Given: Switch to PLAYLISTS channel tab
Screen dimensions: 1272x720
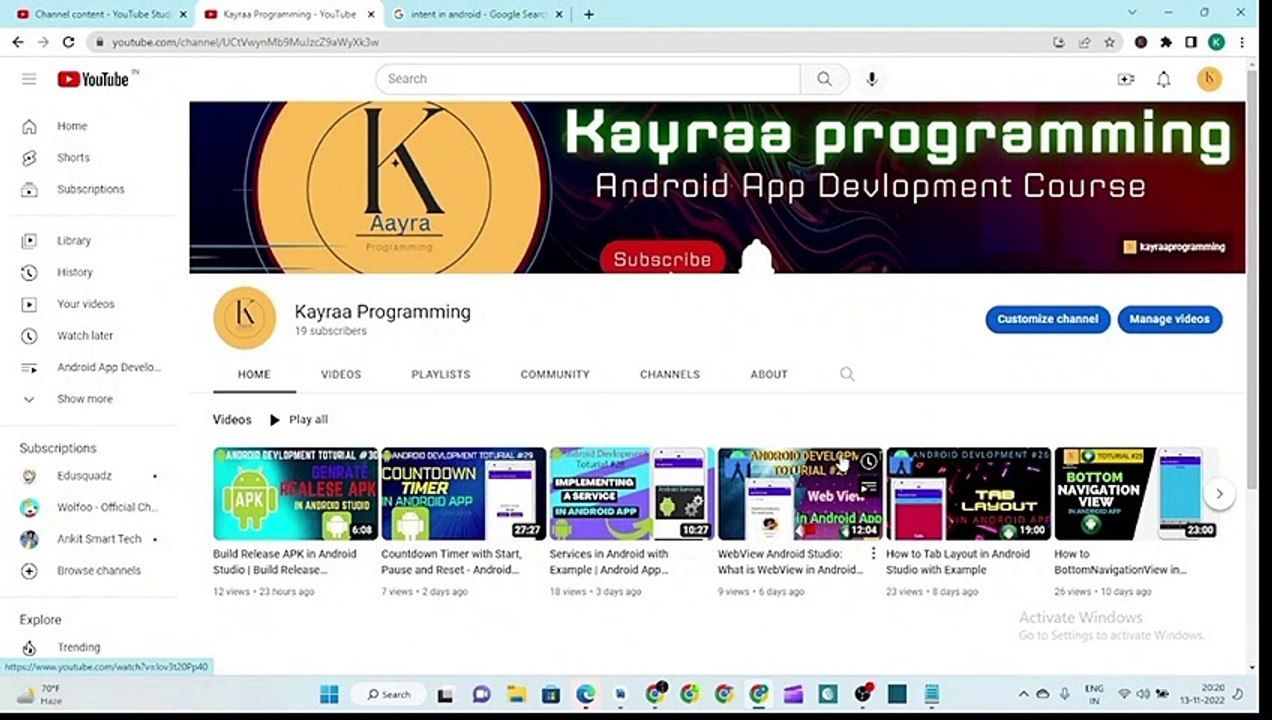Looking at the screenshot, I should pyautogui.click(x=440, y=374).
